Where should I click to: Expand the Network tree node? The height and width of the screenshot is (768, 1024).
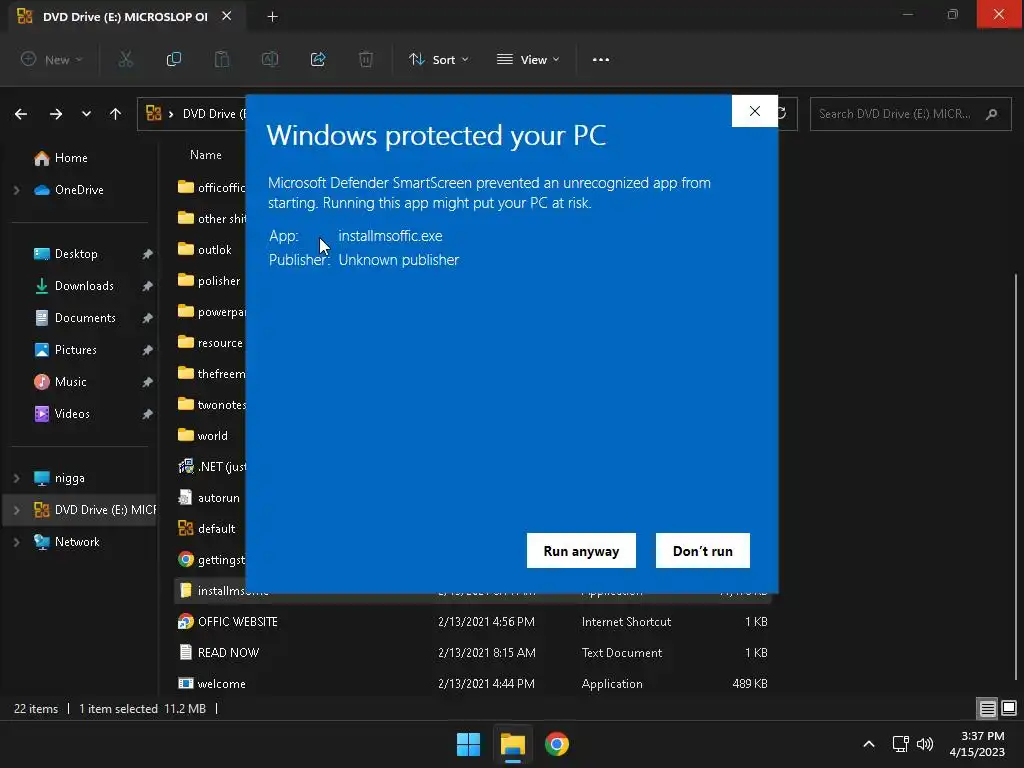point(16,542)
